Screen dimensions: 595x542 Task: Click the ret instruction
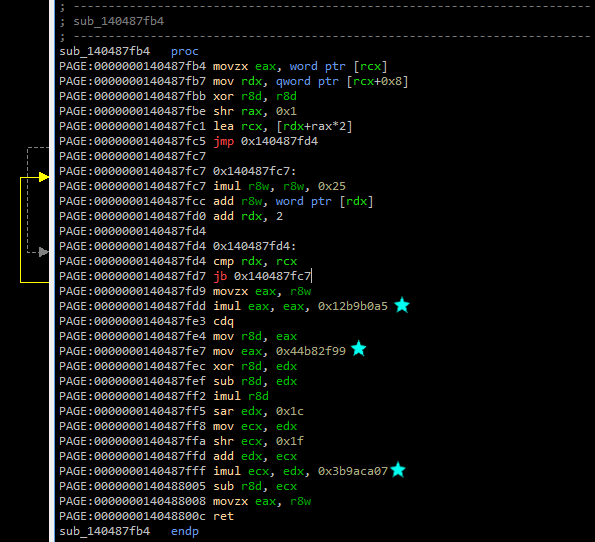224,516
